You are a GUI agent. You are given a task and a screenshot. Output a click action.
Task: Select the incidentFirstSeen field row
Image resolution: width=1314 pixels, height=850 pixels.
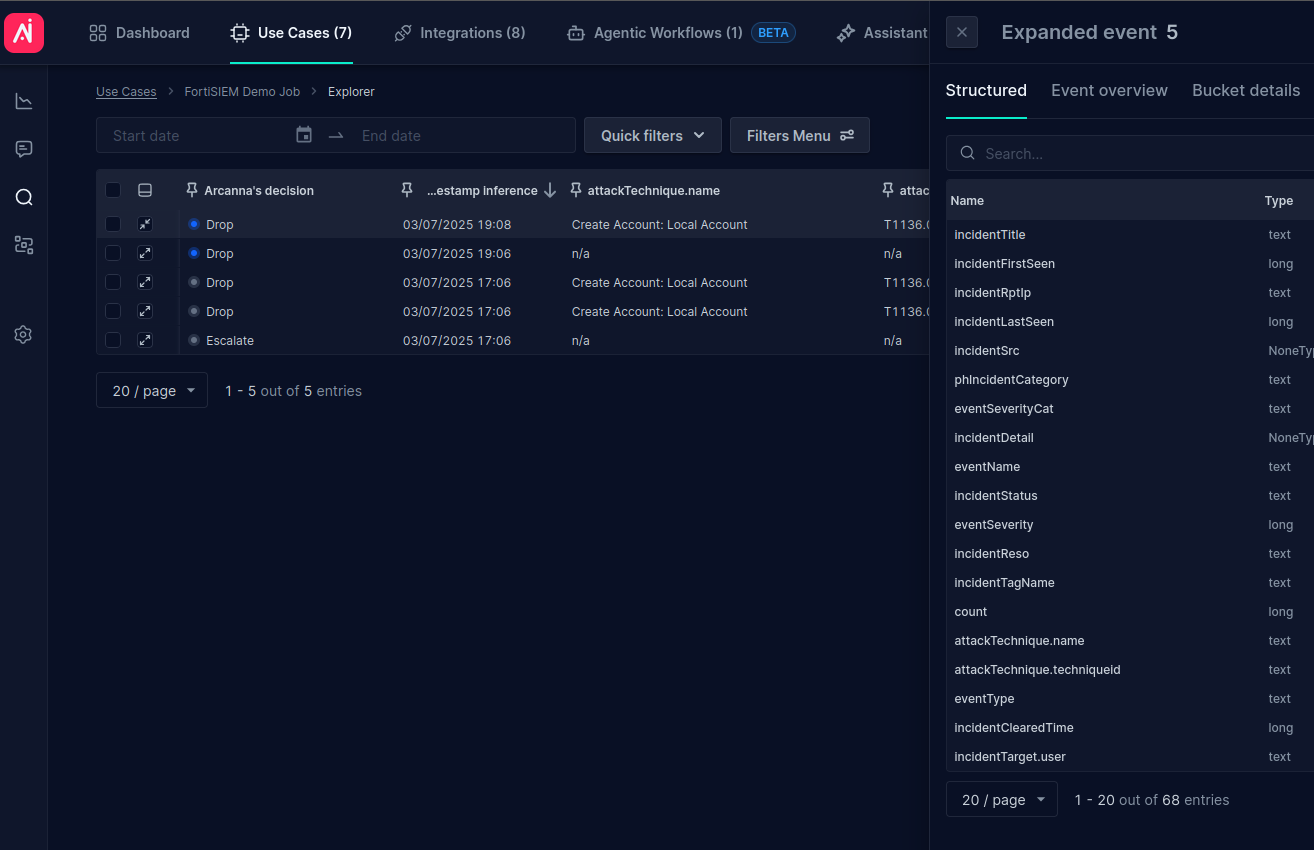point(1130,263)
